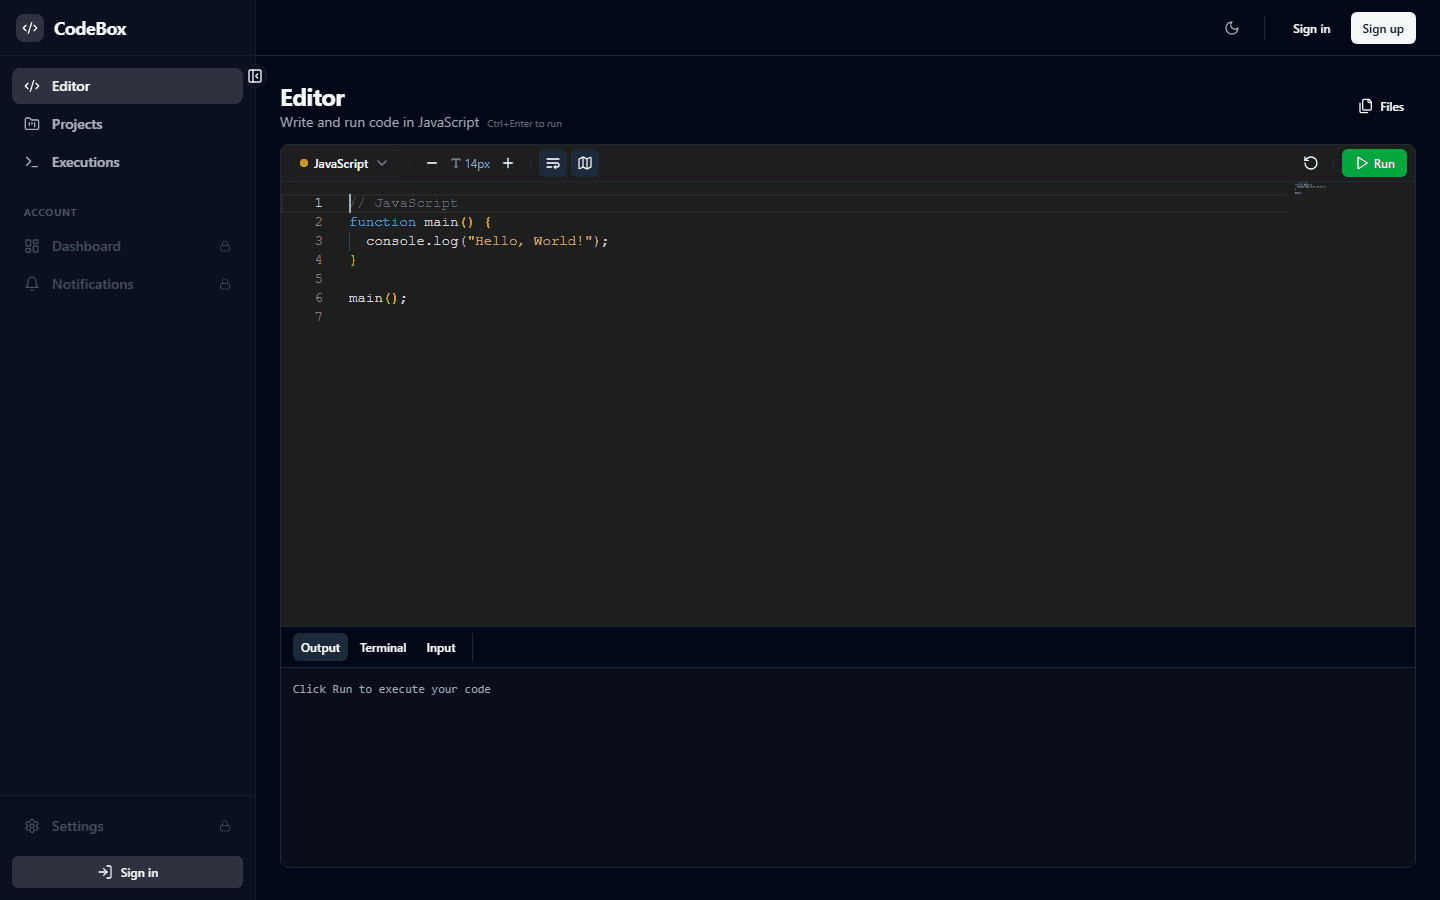This screenshot has height=900, width=1440.
Task: Click lock icon beside Notifications
Action: point(225,284)
